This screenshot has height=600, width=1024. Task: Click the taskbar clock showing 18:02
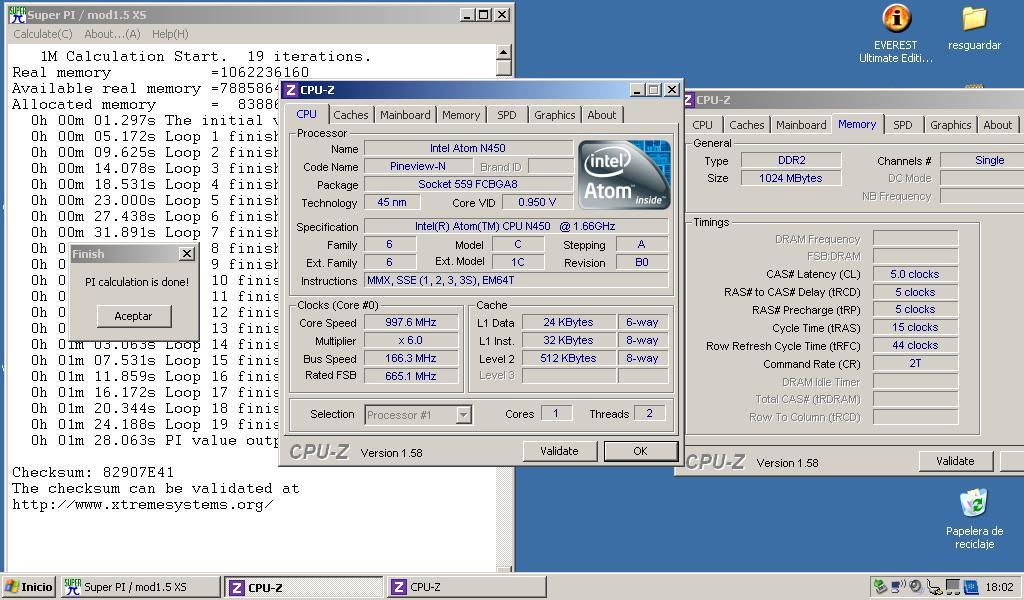[x=999, y=587]
